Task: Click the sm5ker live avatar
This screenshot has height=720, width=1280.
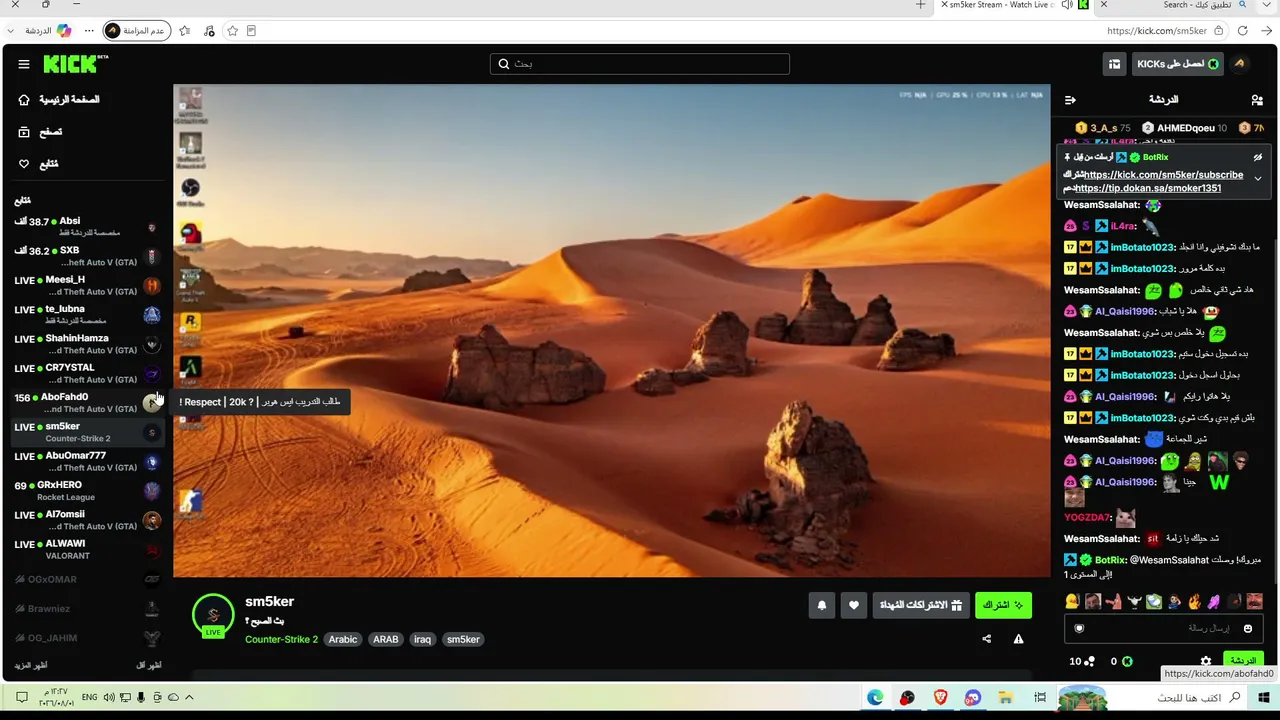Action: click(213, 616)
